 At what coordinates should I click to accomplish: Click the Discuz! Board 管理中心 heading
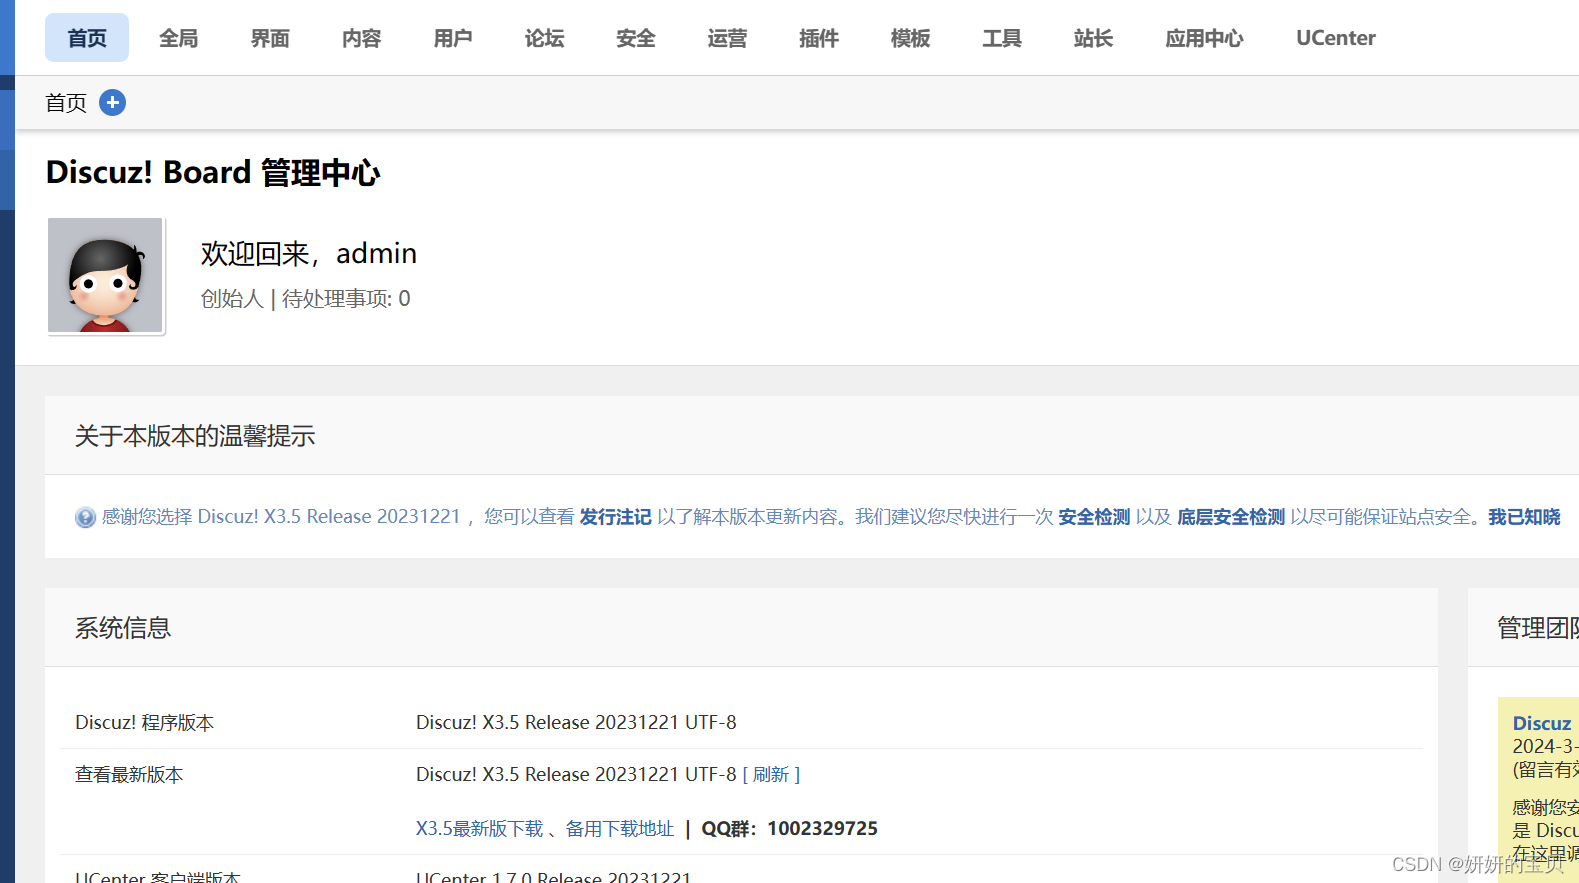point(213,172)
